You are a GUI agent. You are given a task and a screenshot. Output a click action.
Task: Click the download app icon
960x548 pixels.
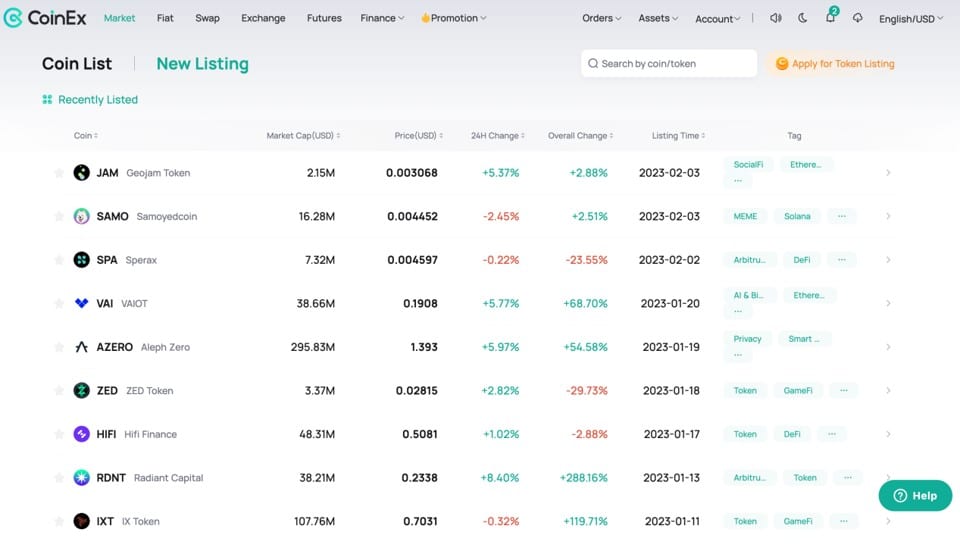click(x=858, y=18)
